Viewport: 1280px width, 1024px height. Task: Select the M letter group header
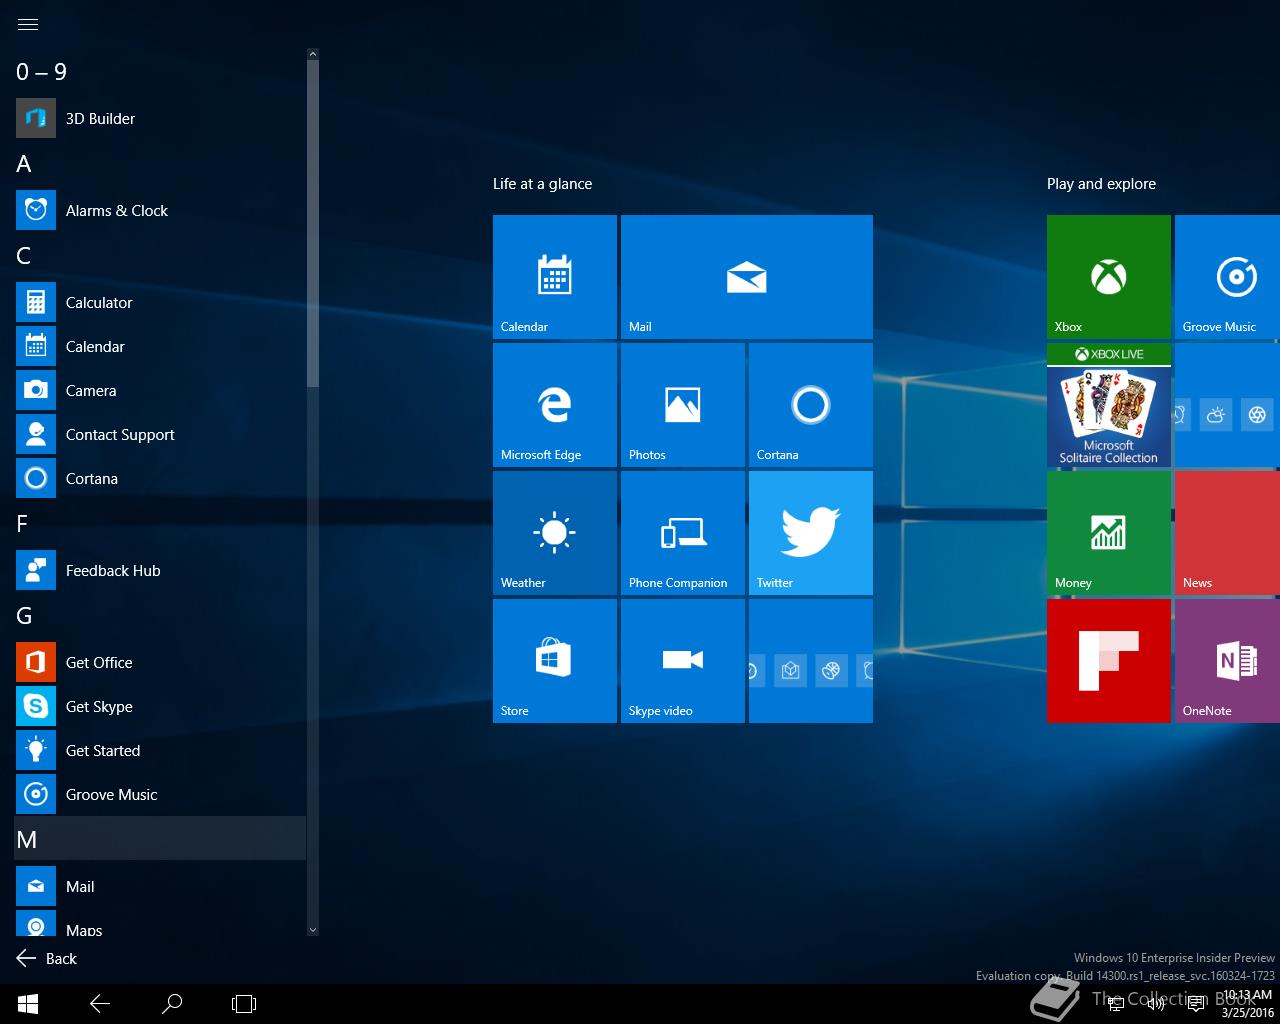(160, 838)
